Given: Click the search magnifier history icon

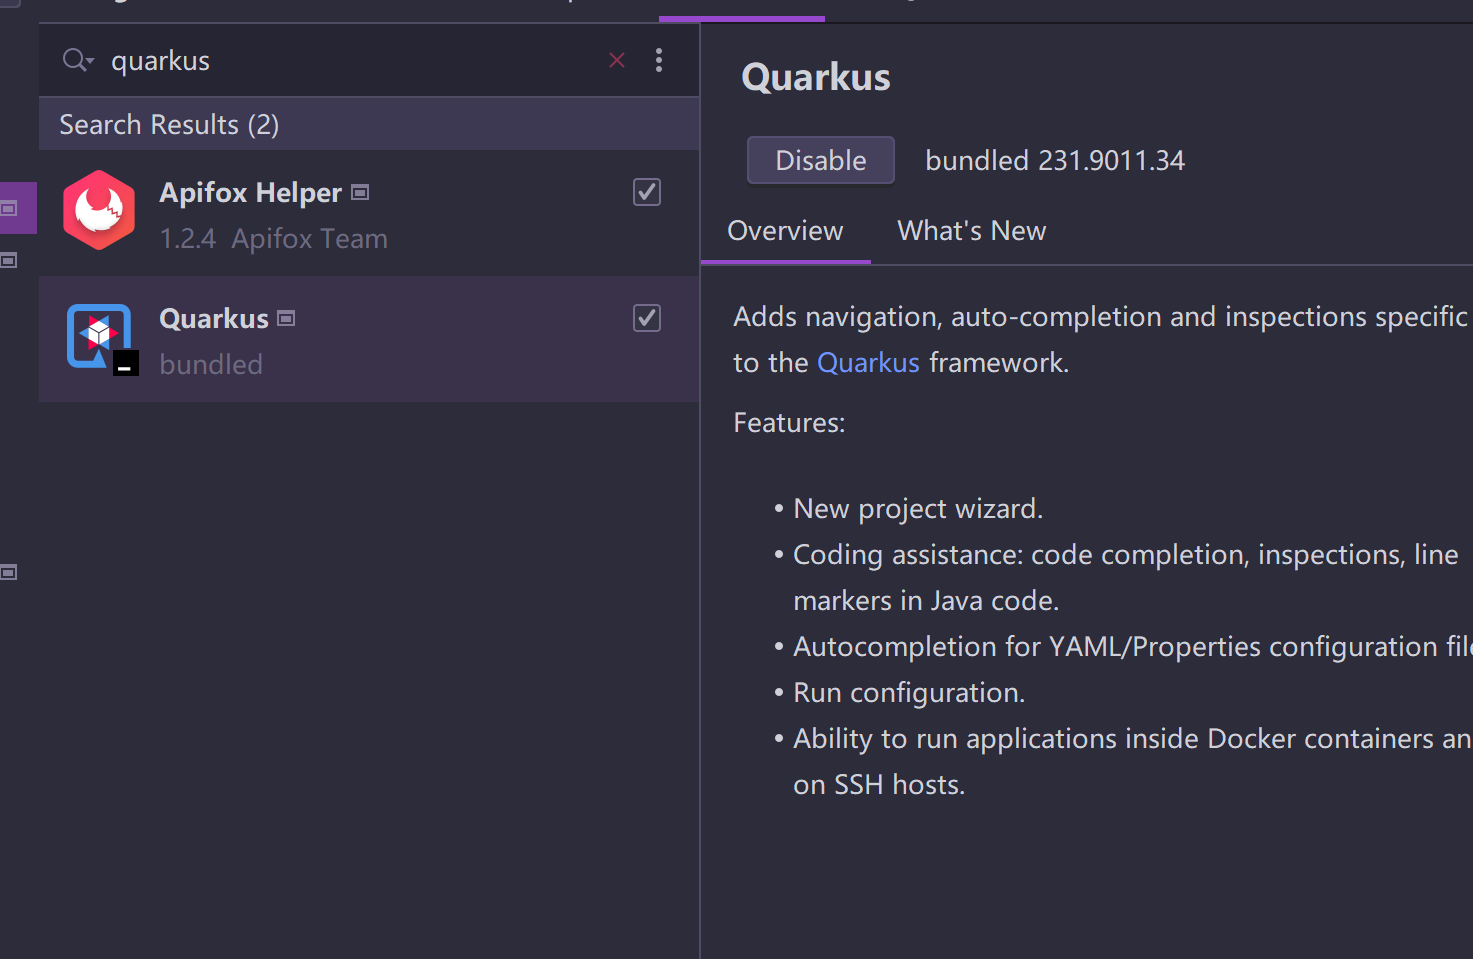Looking at the screenshot, I should 78,60.
